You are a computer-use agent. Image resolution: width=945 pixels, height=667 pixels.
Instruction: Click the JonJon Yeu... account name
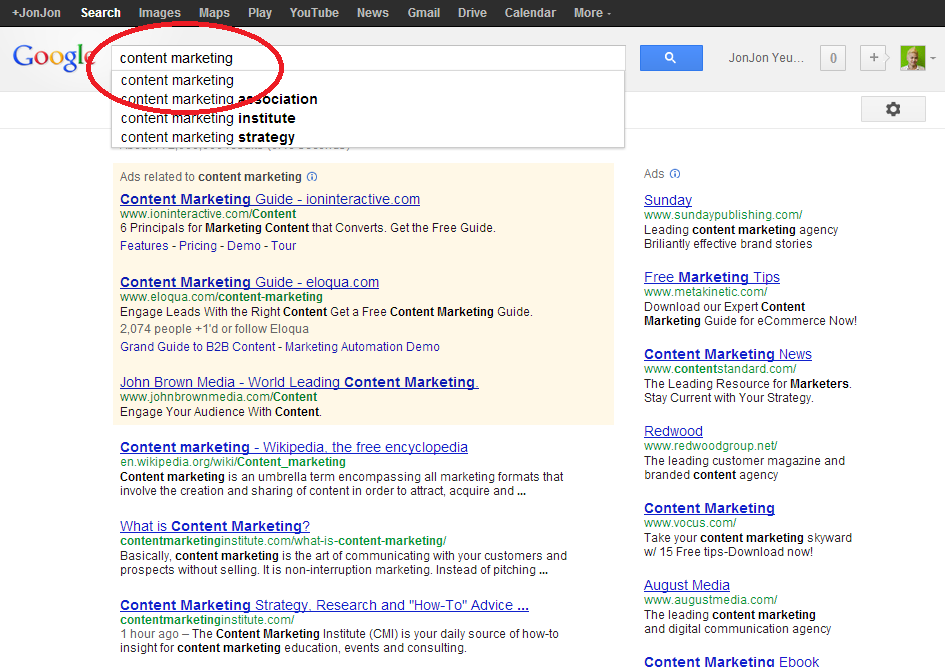[766, 58]
